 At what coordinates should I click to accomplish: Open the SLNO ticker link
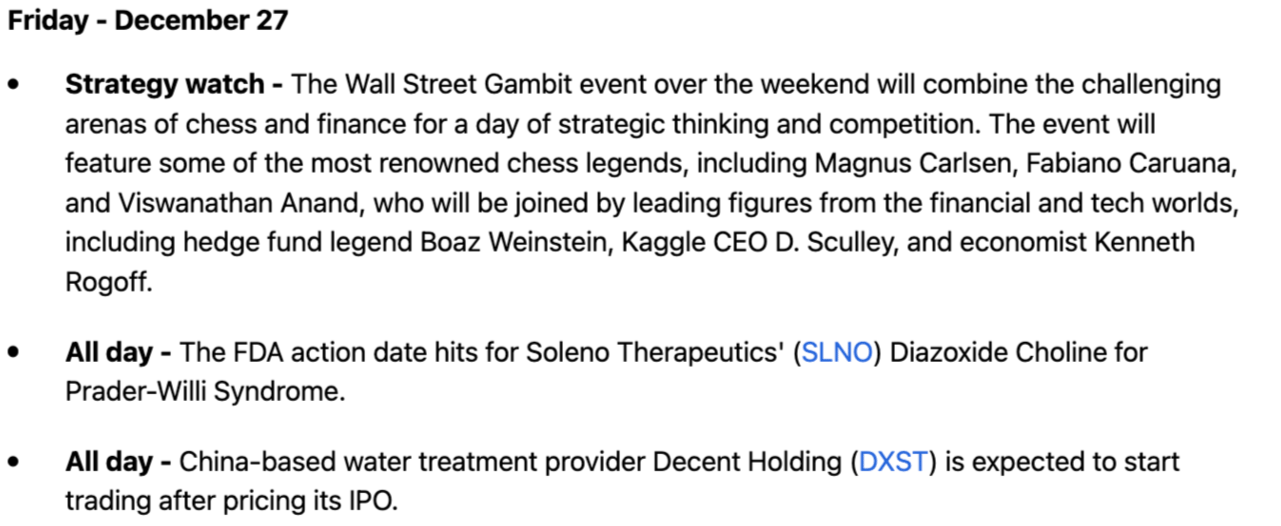click(x=837, y=354)
